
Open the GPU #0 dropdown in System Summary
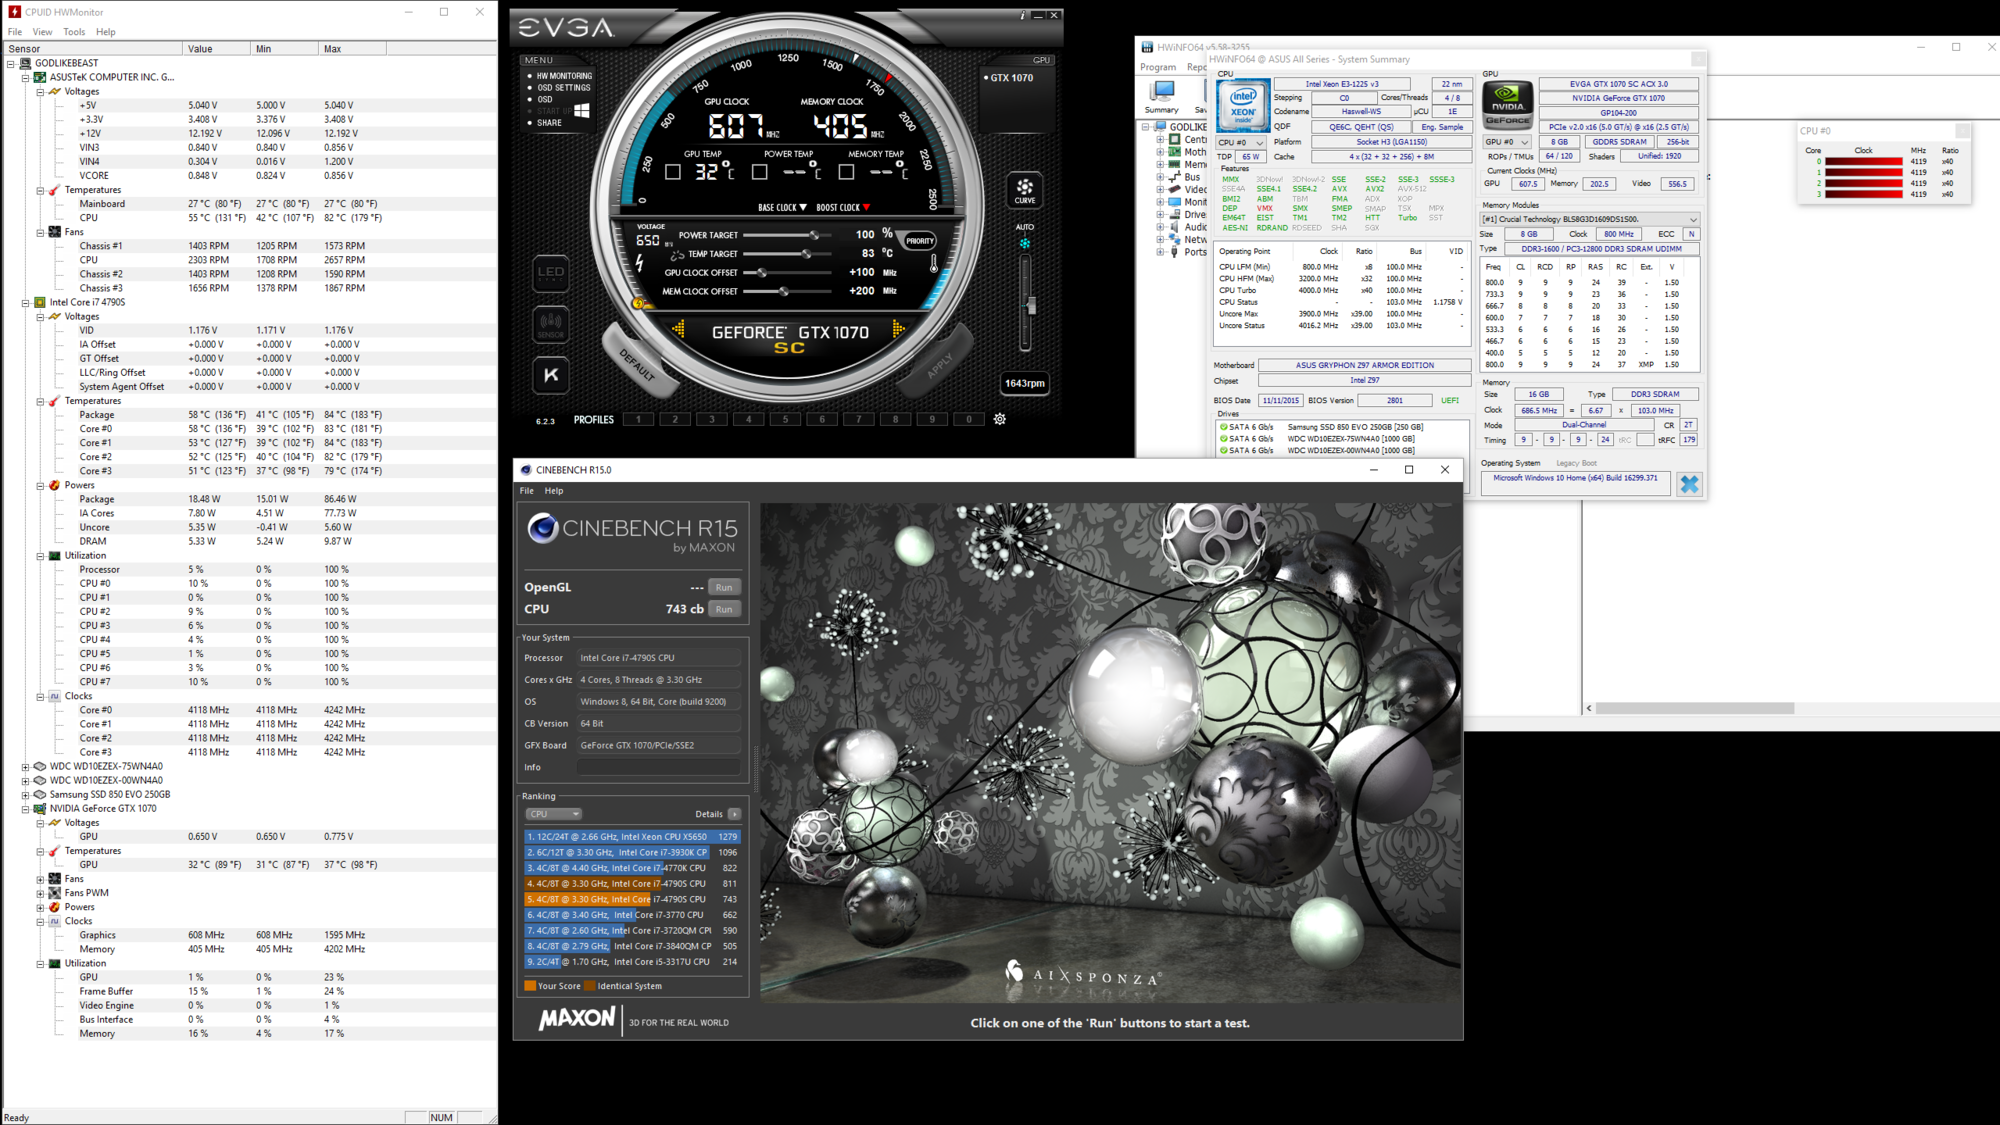point(1507,142)
